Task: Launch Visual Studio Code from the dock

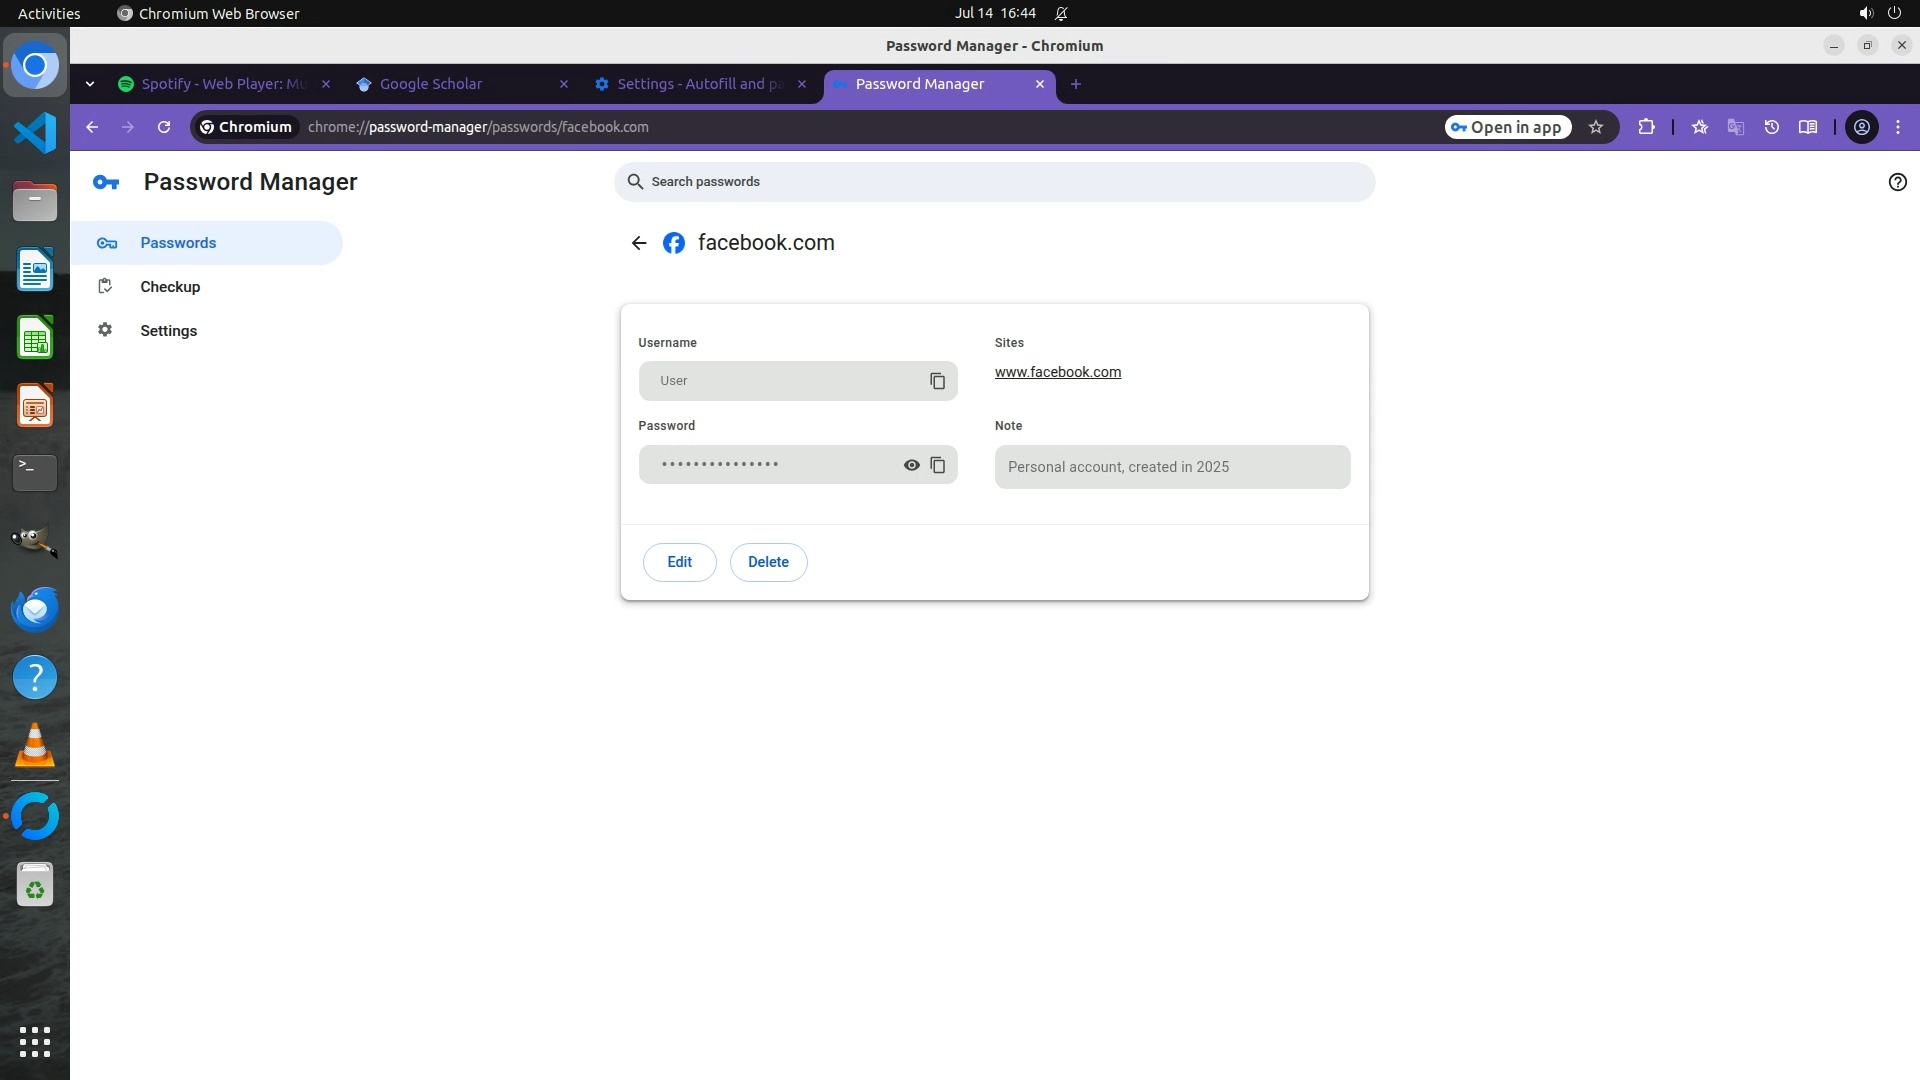Action: pos(35,133)
